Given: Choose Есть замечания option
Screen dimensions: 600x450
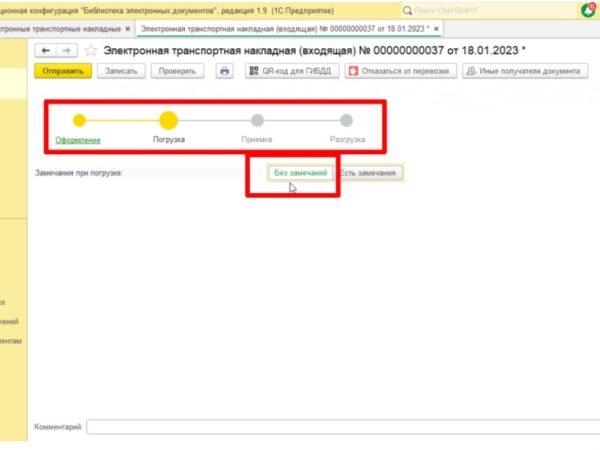Looking at the screenshot, I should 368,173.
